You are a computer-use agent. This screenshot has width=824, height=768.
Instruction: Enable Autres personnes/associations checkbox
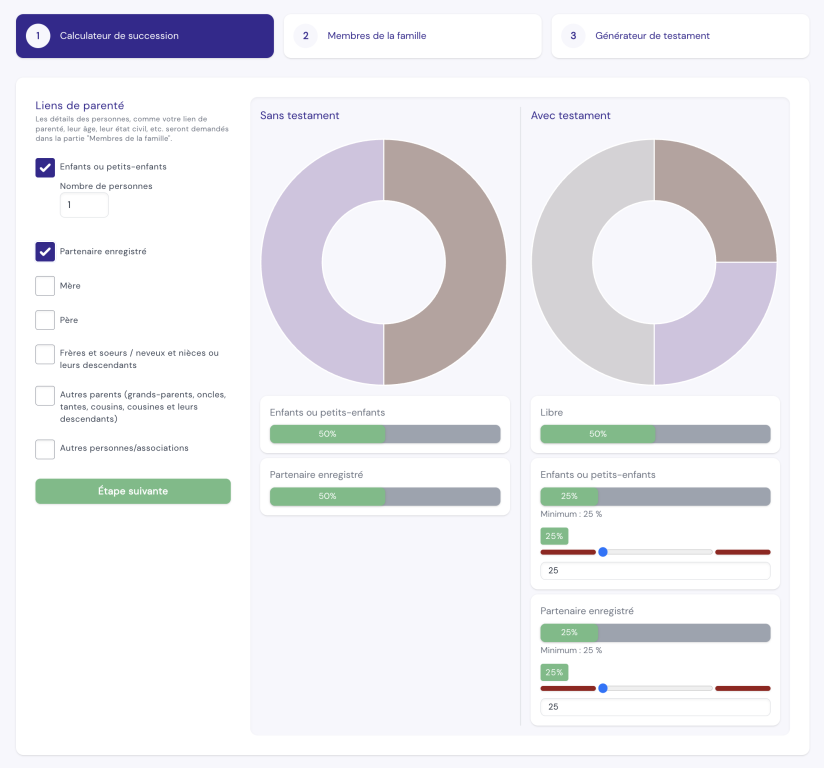[45, 449]
